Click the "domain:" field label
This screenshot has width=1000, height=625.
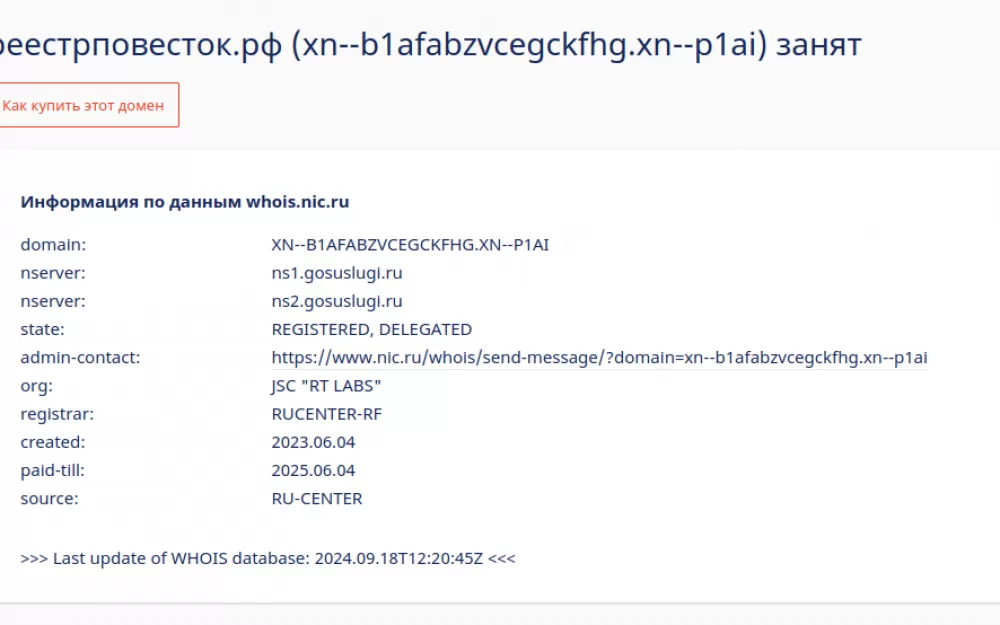(53, 245)
